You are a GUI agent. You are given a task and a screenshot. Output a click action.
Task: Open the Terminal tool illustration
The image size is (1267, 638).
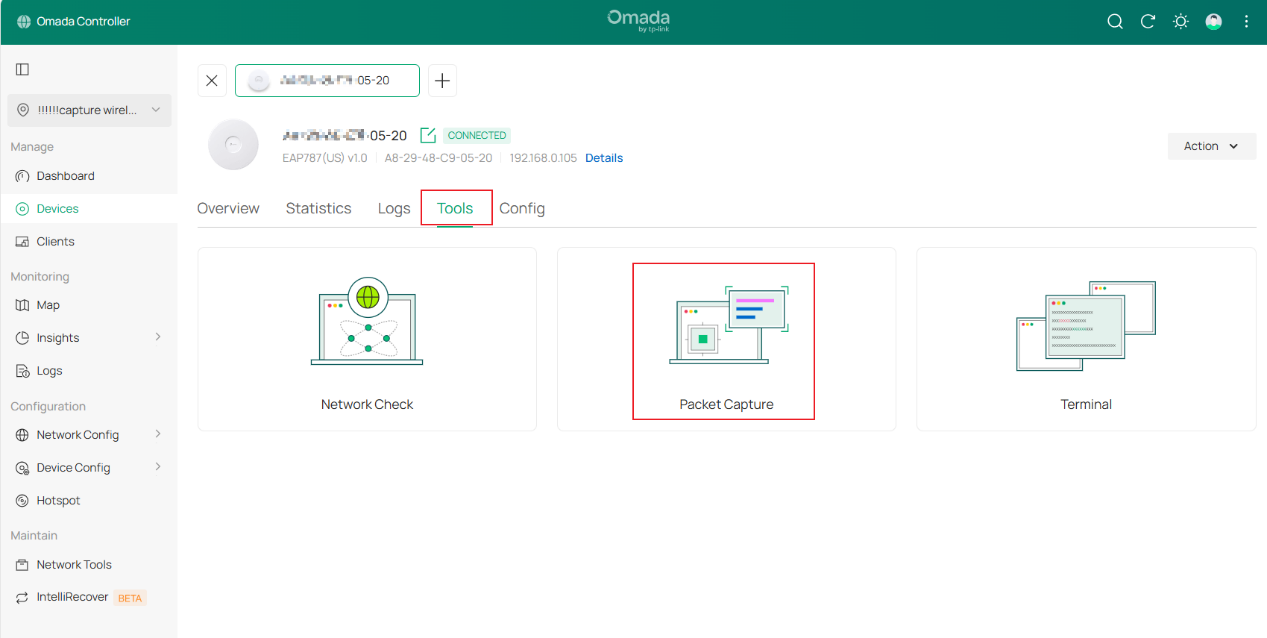click(x=1086, y=326)
